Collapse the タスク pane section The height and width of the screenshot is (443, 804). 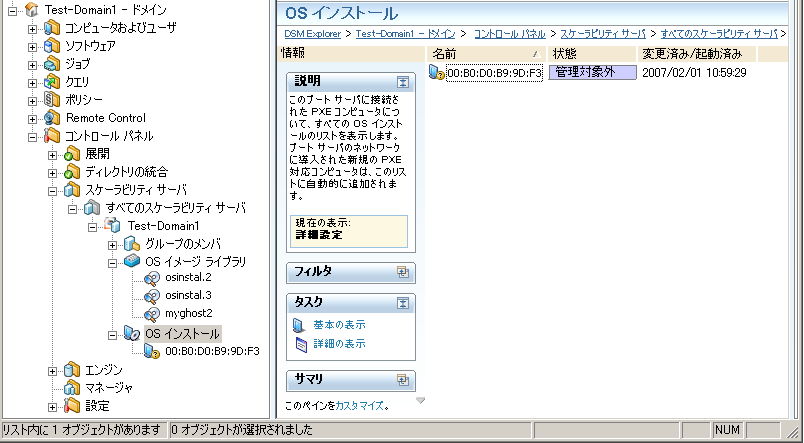coord(403,303)
